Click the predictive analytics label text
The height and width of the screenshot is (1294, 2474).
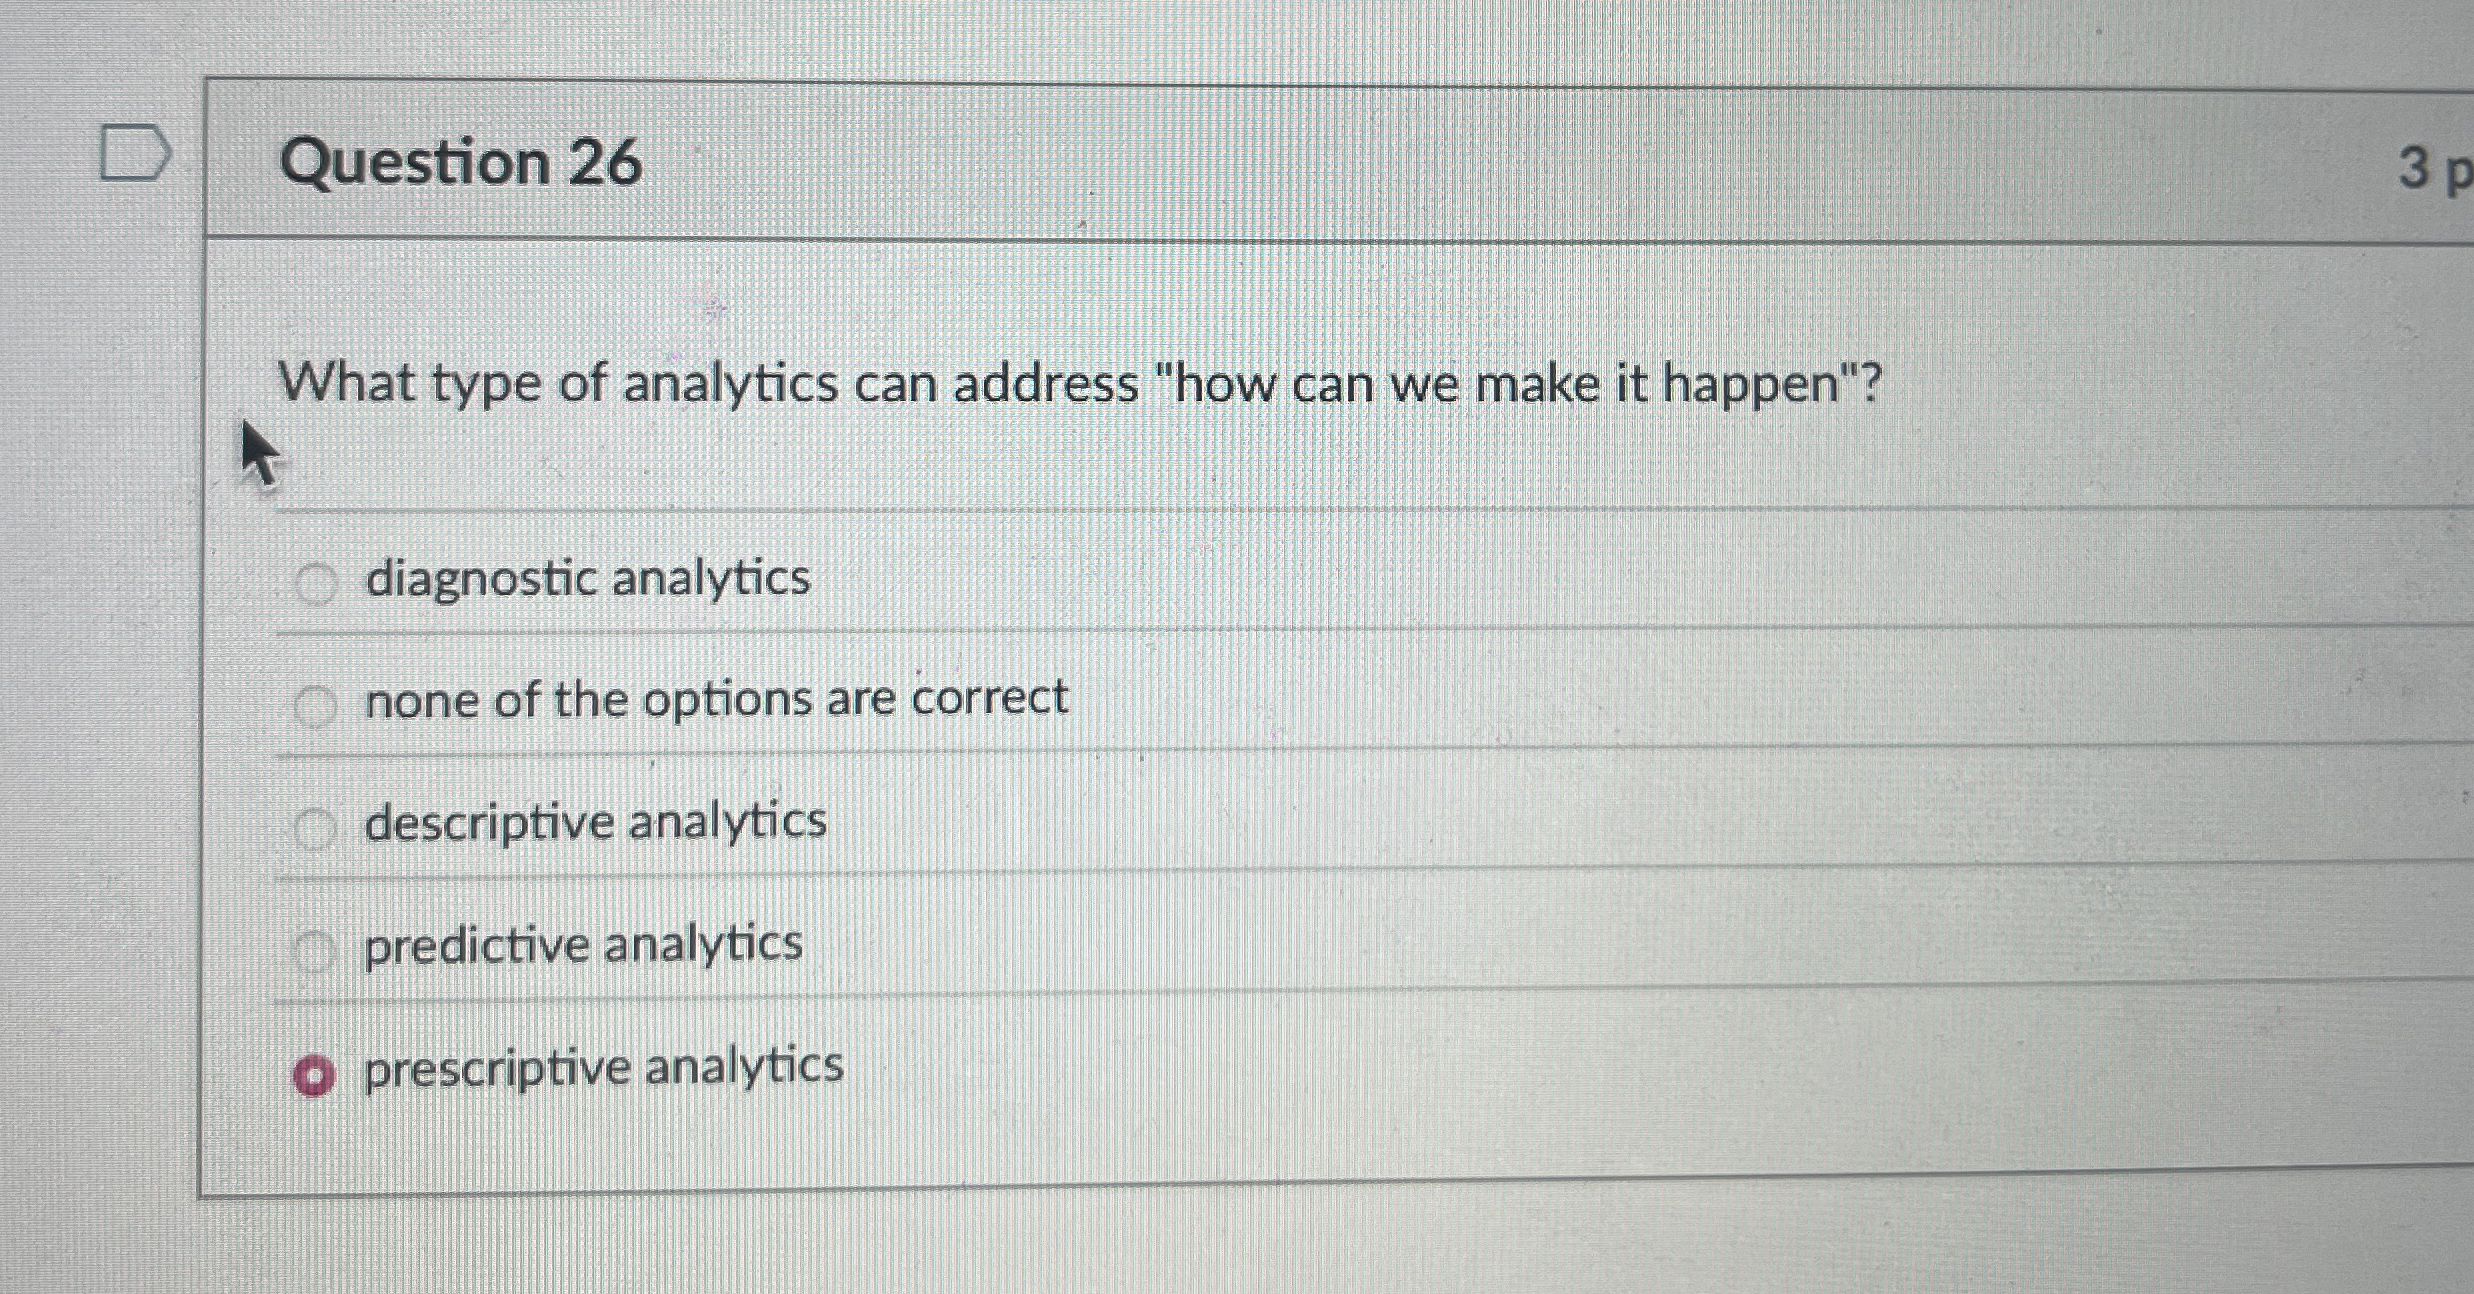tap(582, 945)
